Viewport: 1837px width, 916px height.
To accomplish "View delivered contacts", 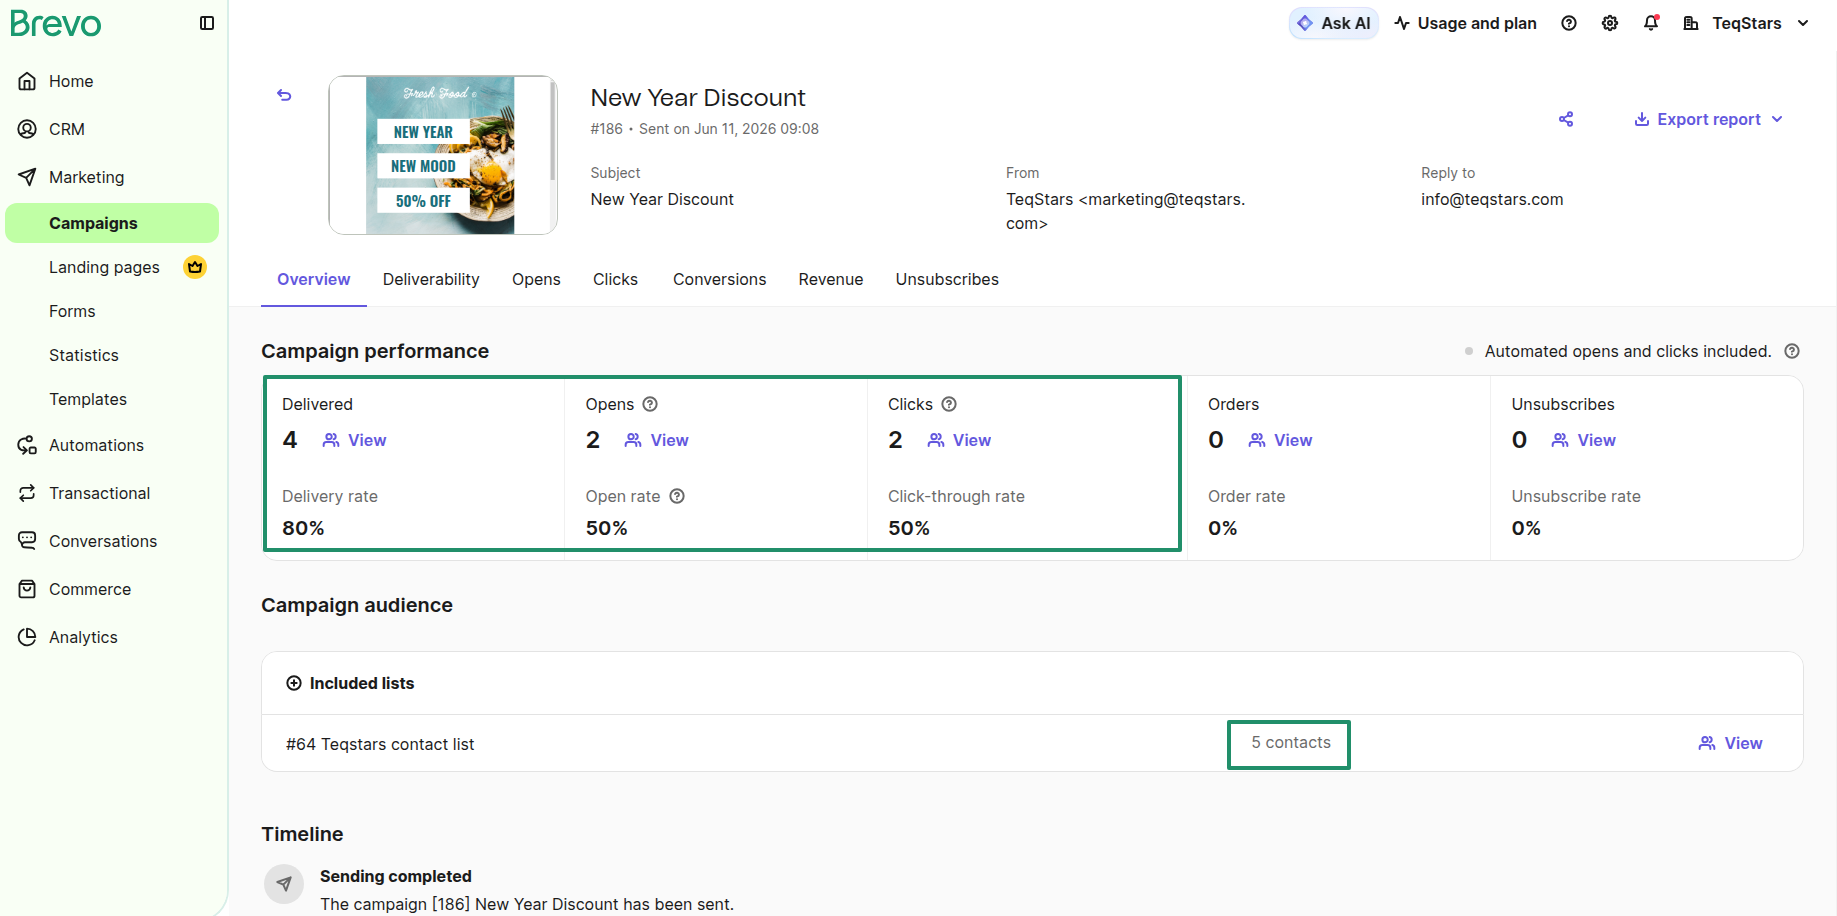I will [355, 440].
